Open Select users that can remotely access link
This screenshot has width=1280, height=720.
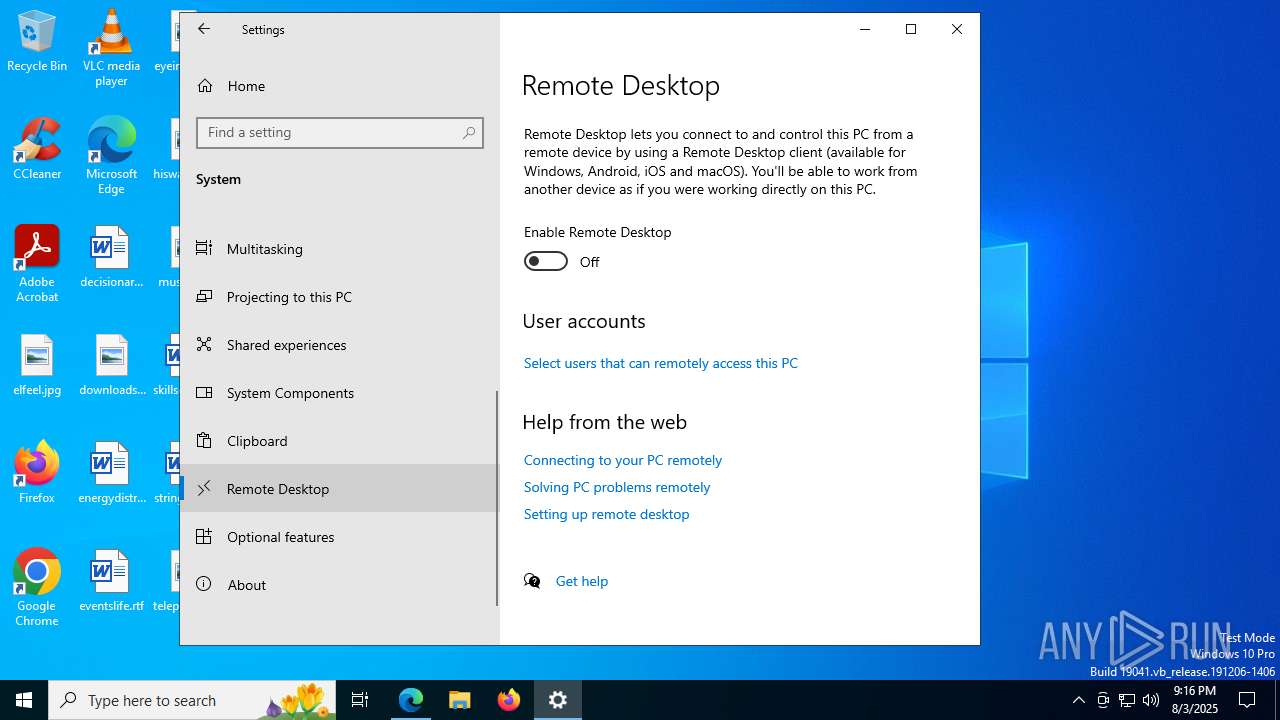[661, 363]
